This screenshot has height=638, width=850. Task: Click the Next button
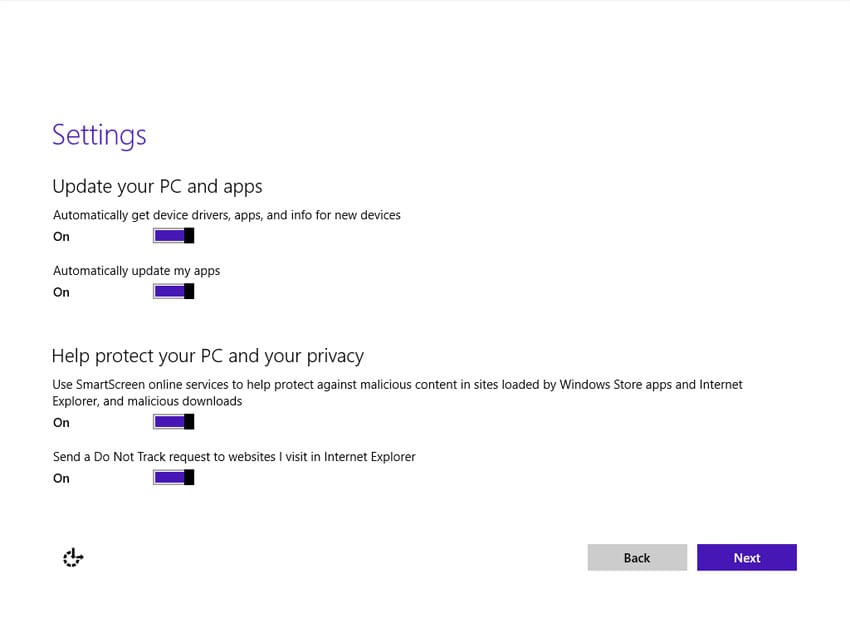pos(746,558)
